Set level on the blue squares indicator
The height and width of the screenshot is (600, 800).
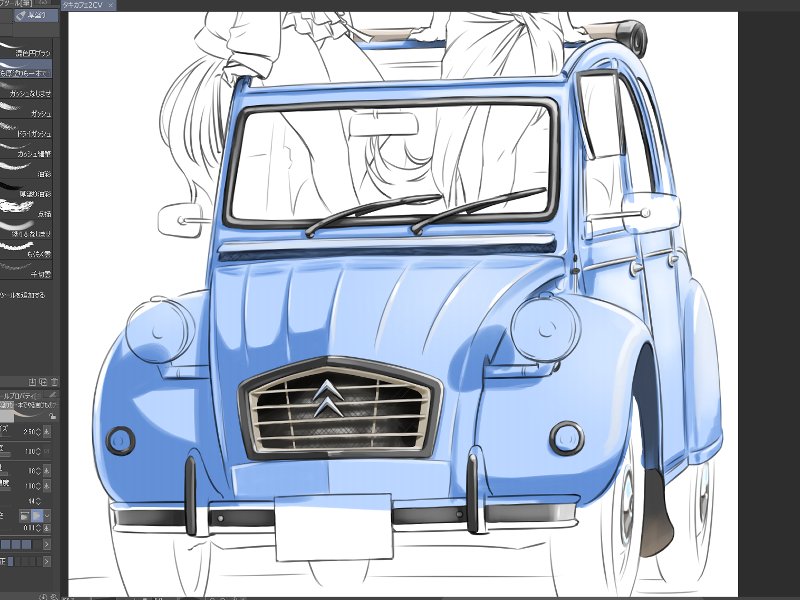pos(20,544)
